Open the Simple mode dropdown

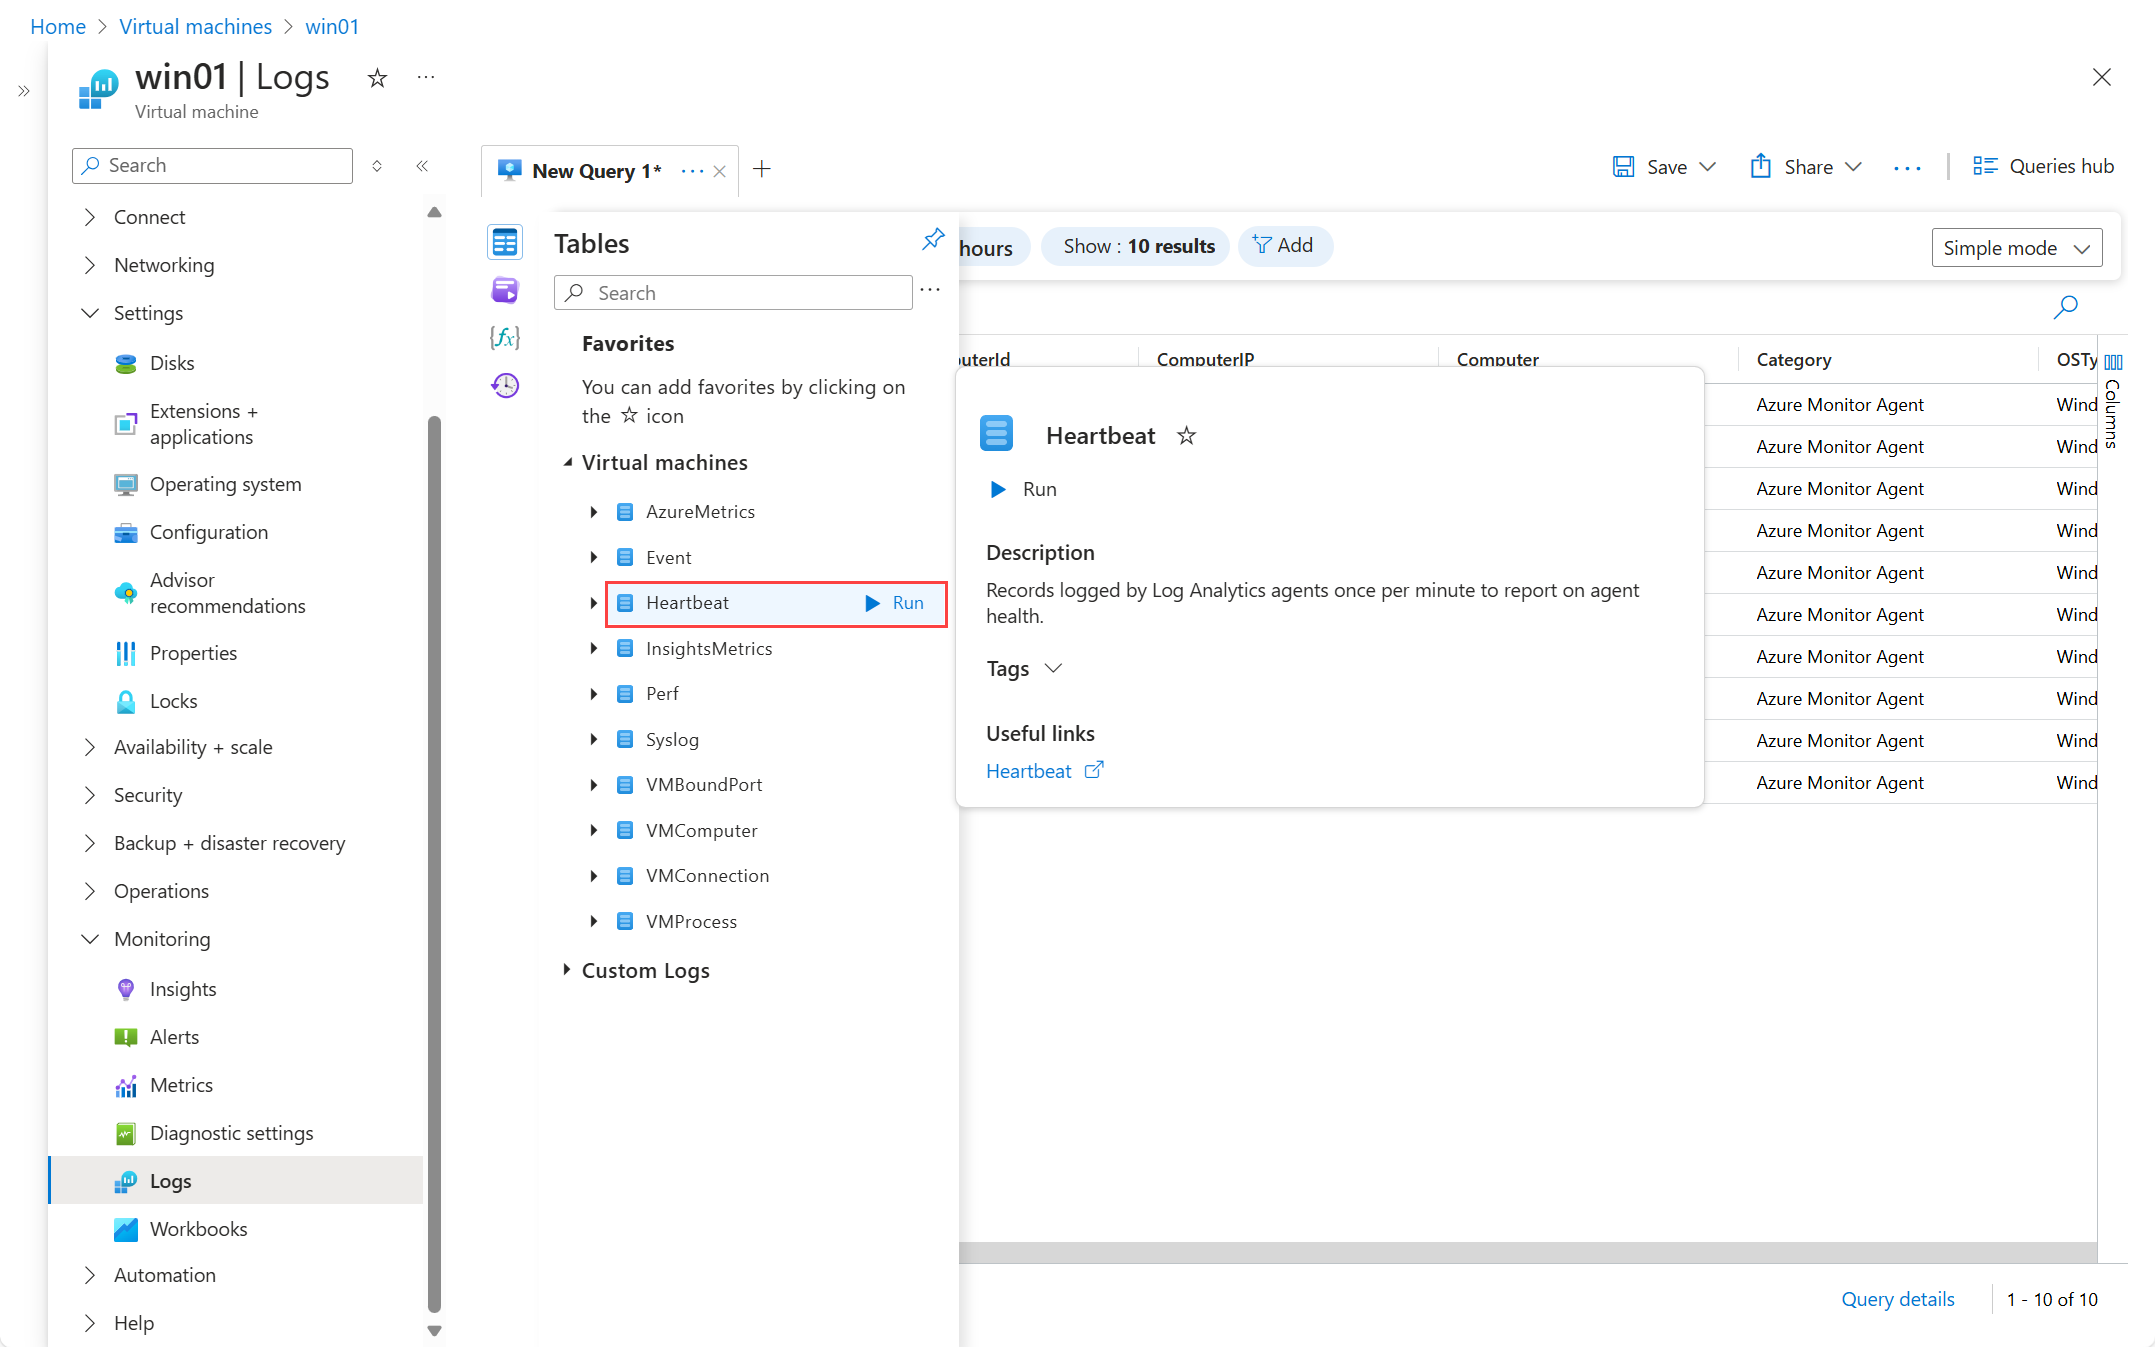pos(2016,248)
